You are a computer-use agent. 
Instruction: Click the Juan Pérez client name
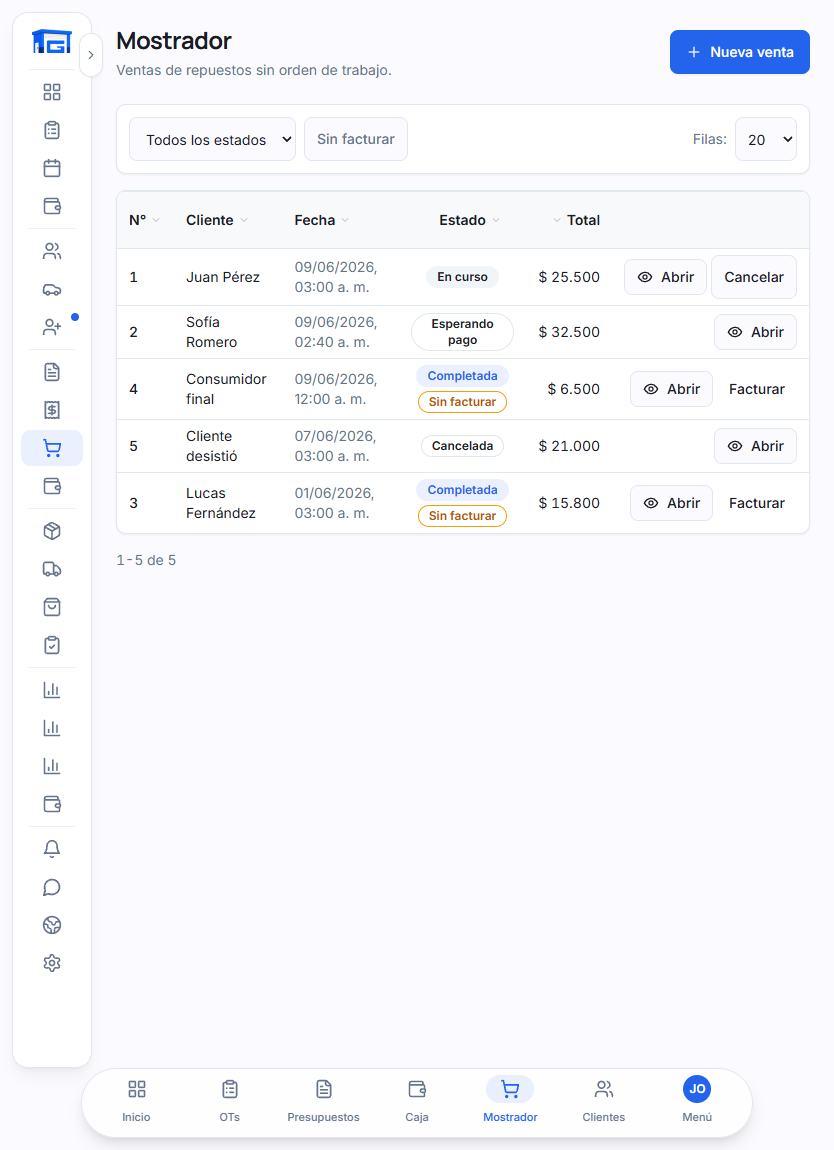click(x=223, y=277)
